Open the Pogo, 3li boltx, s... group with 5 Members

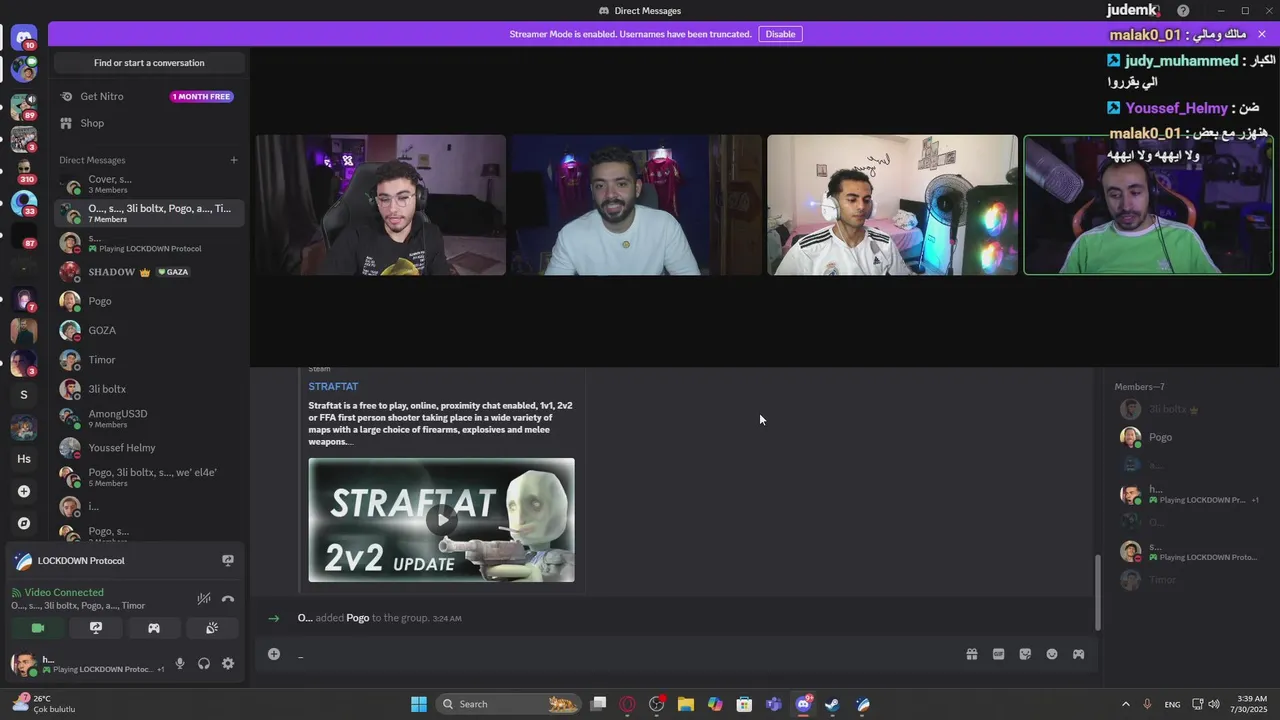click(149, 477)
